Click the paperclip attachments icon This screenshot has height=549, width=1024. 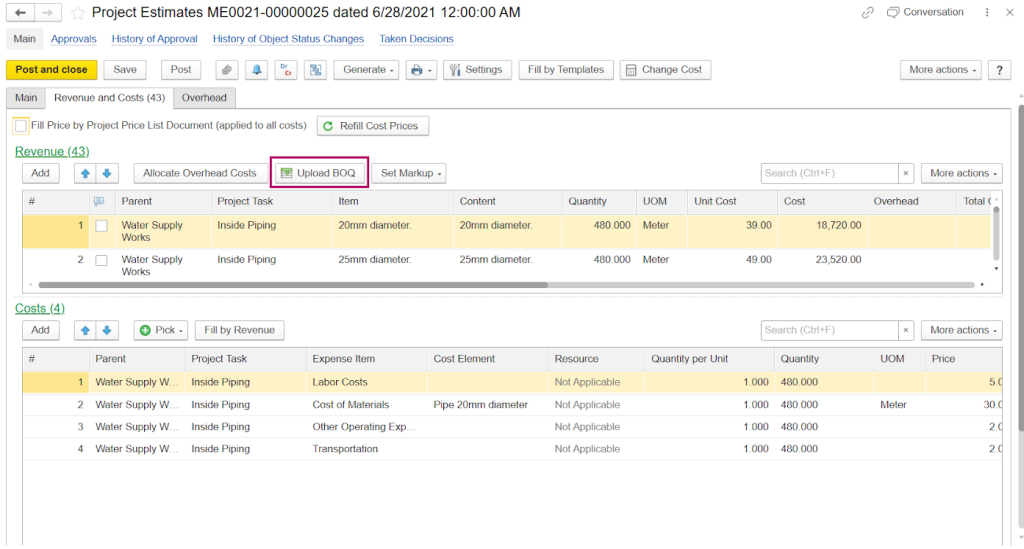227,70
